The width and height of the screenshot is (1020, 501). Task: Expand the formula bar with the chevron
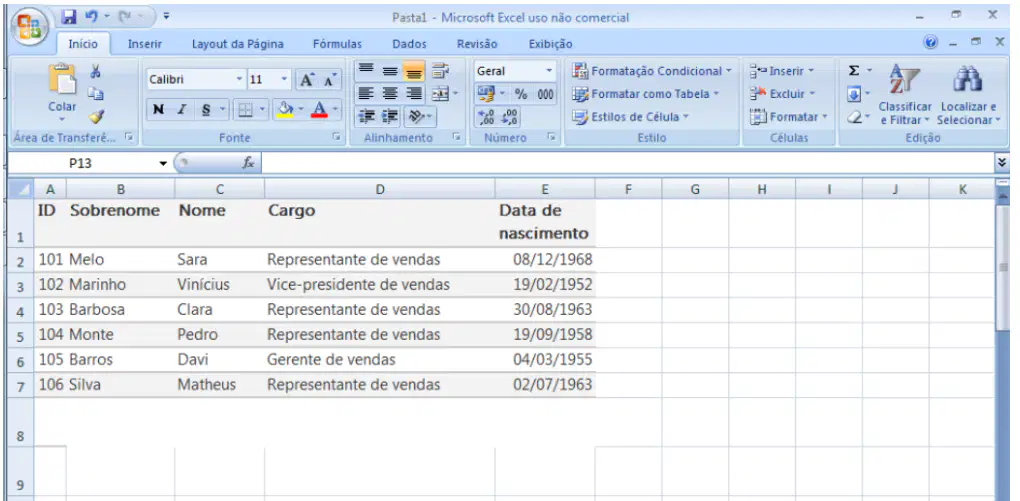(x=1002, y=163)
